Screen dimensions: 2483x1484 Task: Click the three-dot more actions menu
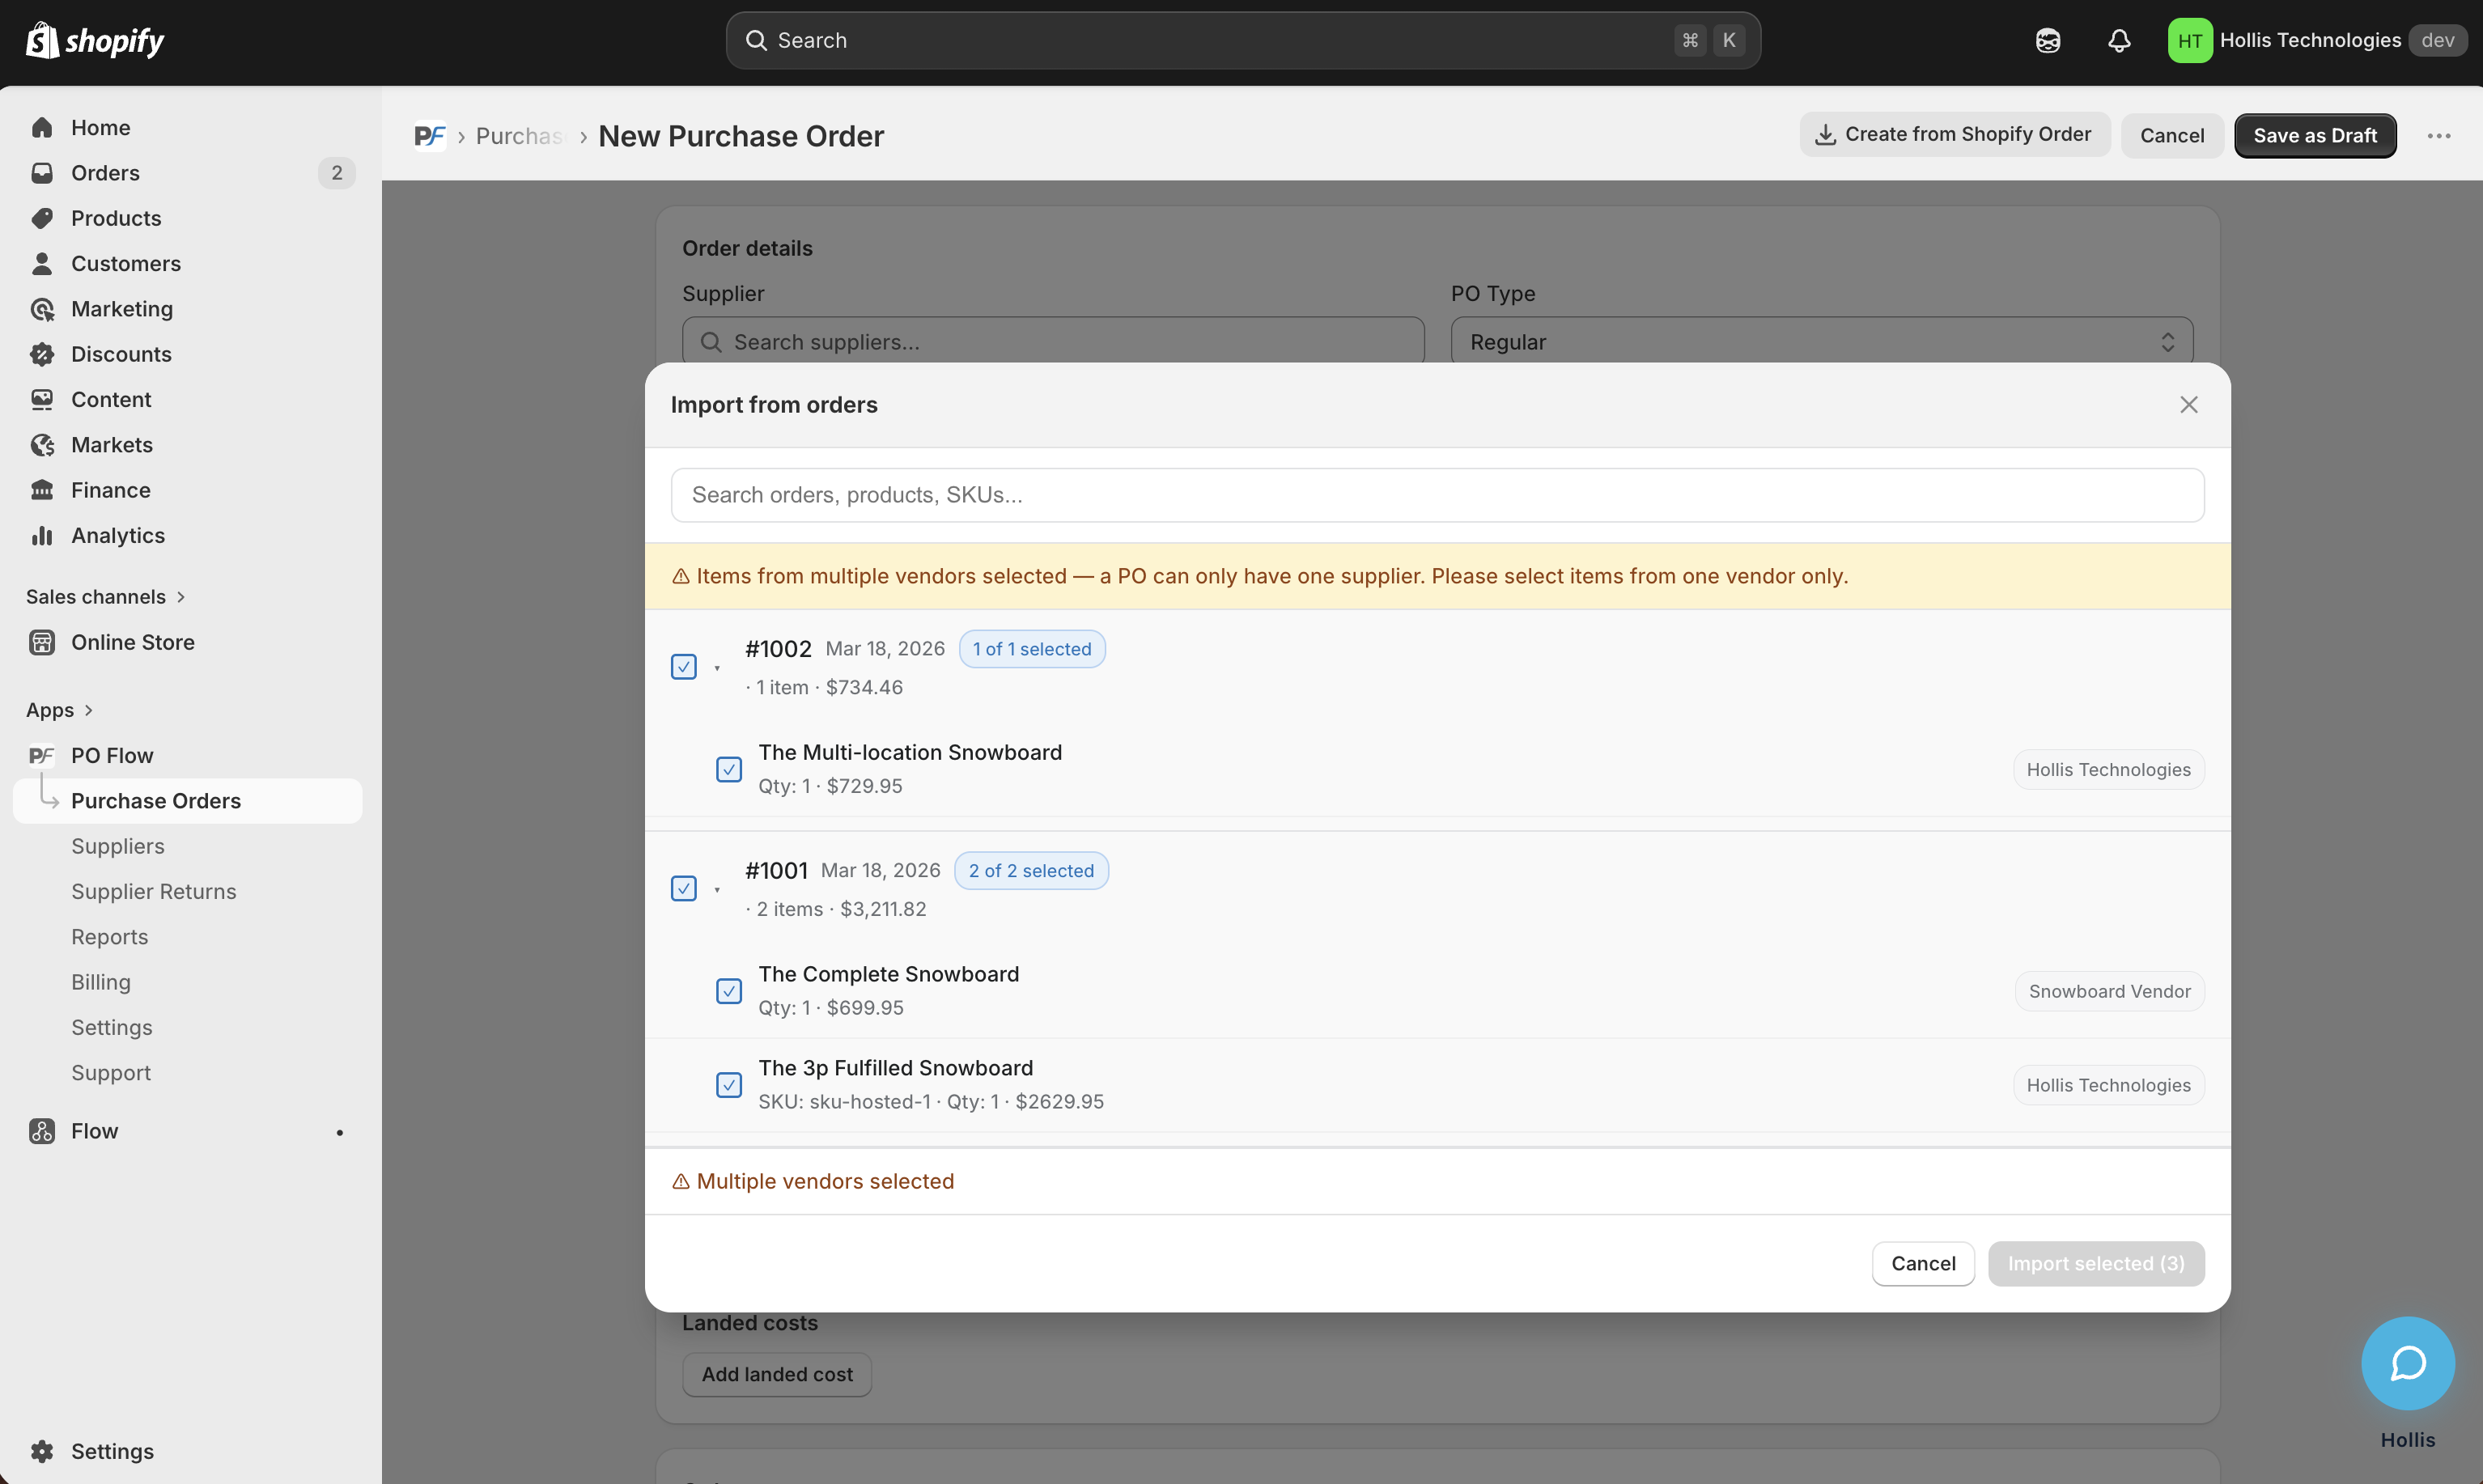click(2438, 136)
